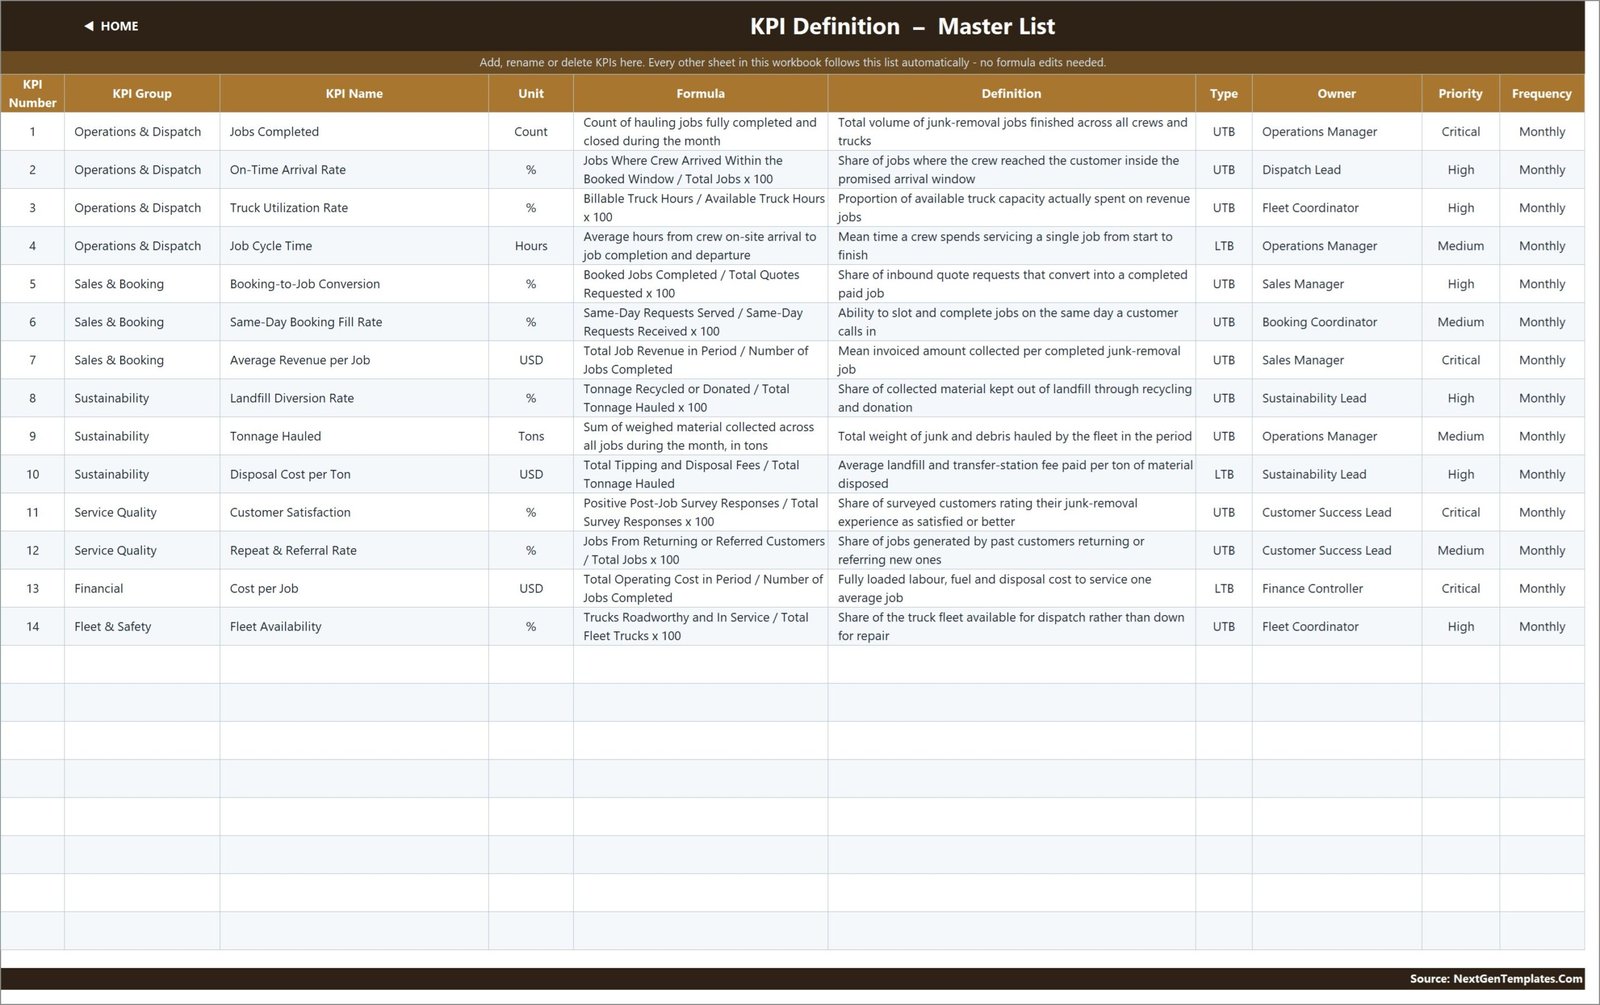The height and width of the screenshot is (1005, 1600).
Task: Select the LTB type for Cost per Job
Action: click(1223, 588)
